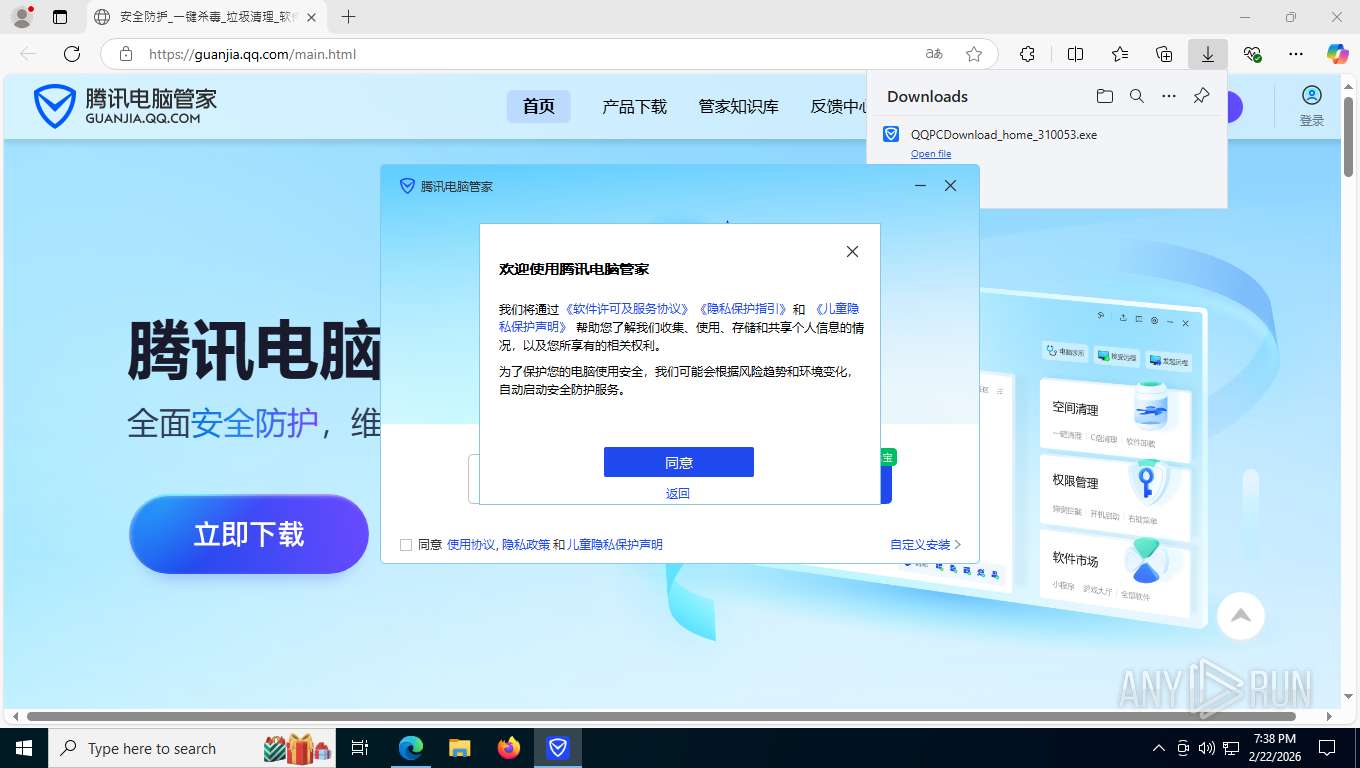Open the 管家知识库 navigation tab
Screen dimensions: 1360x768
(738, 106)
